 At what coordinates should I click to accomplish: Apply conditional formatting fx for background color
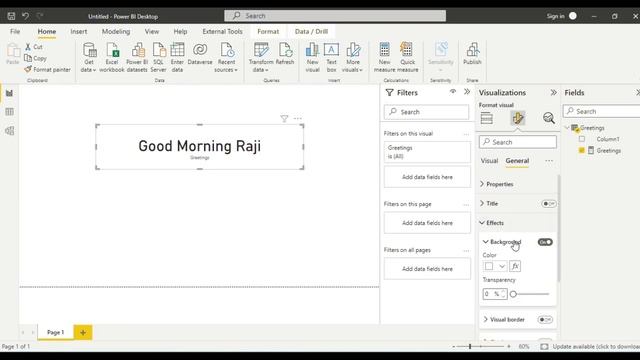coord(515,267)
